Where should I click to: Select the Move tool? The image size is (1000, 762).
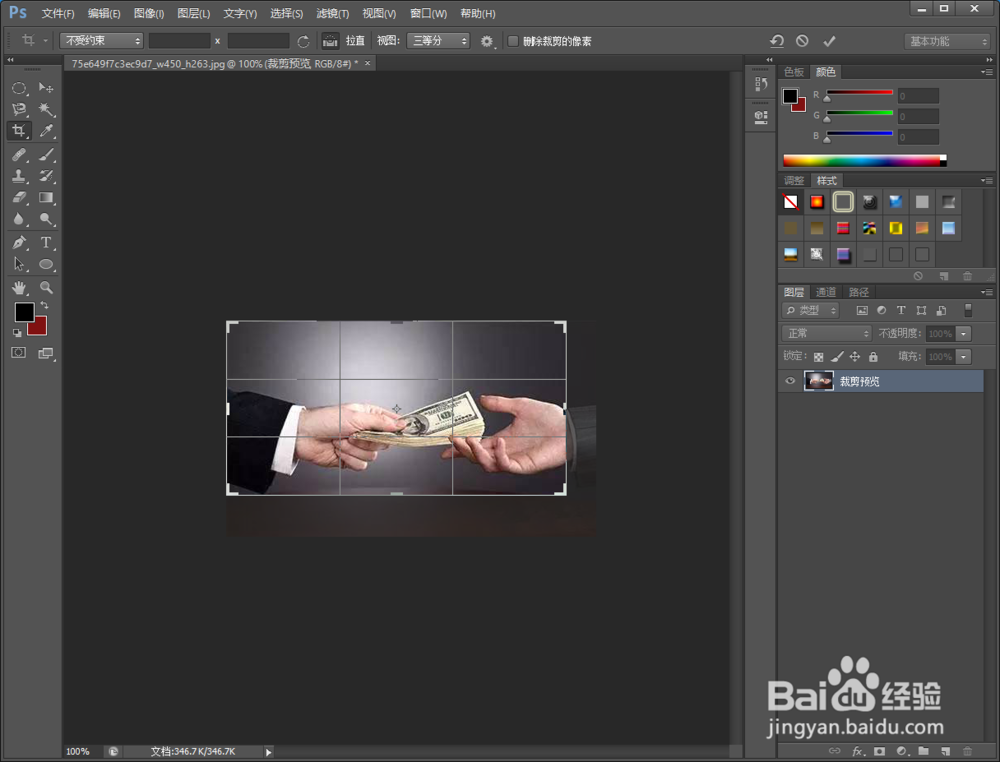46,88
